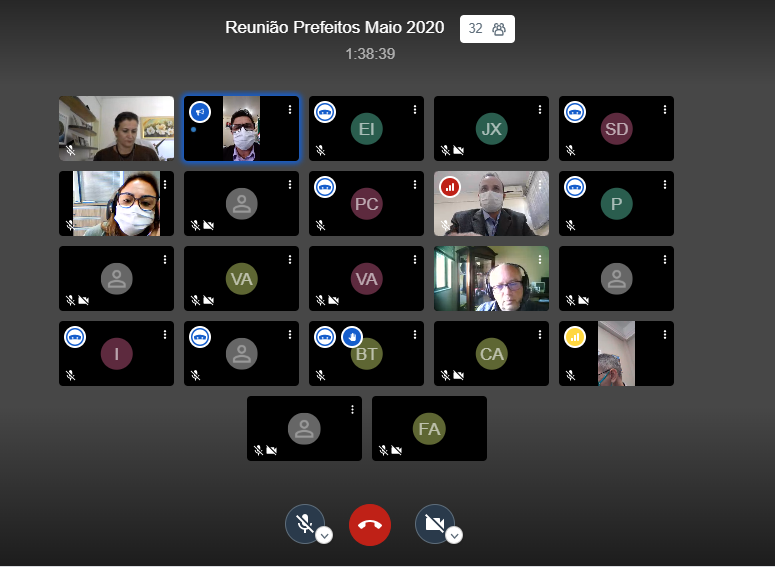The image size is (775, 567).
Task: Click the Reunião Prefeitos Maio 2020 title
Action: point(335,28)
